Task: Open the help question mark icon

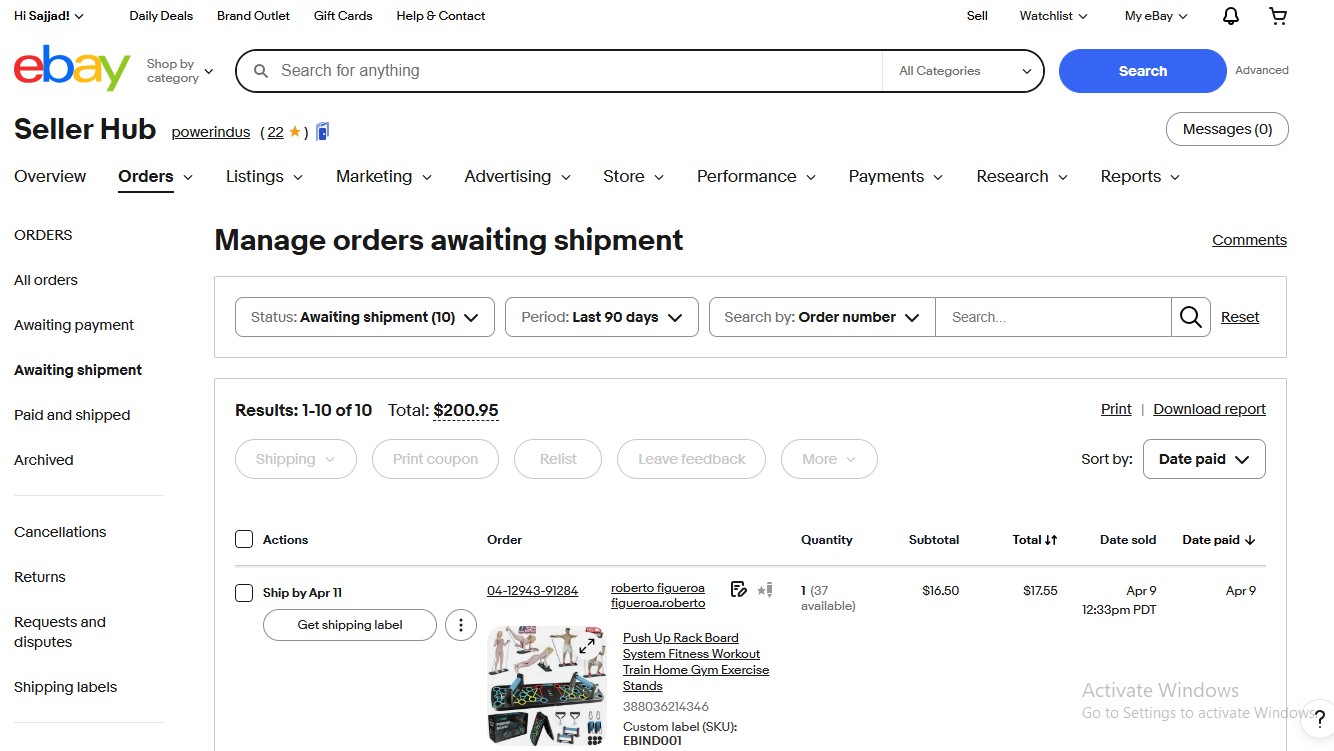Action: [x=1320, y=718]
